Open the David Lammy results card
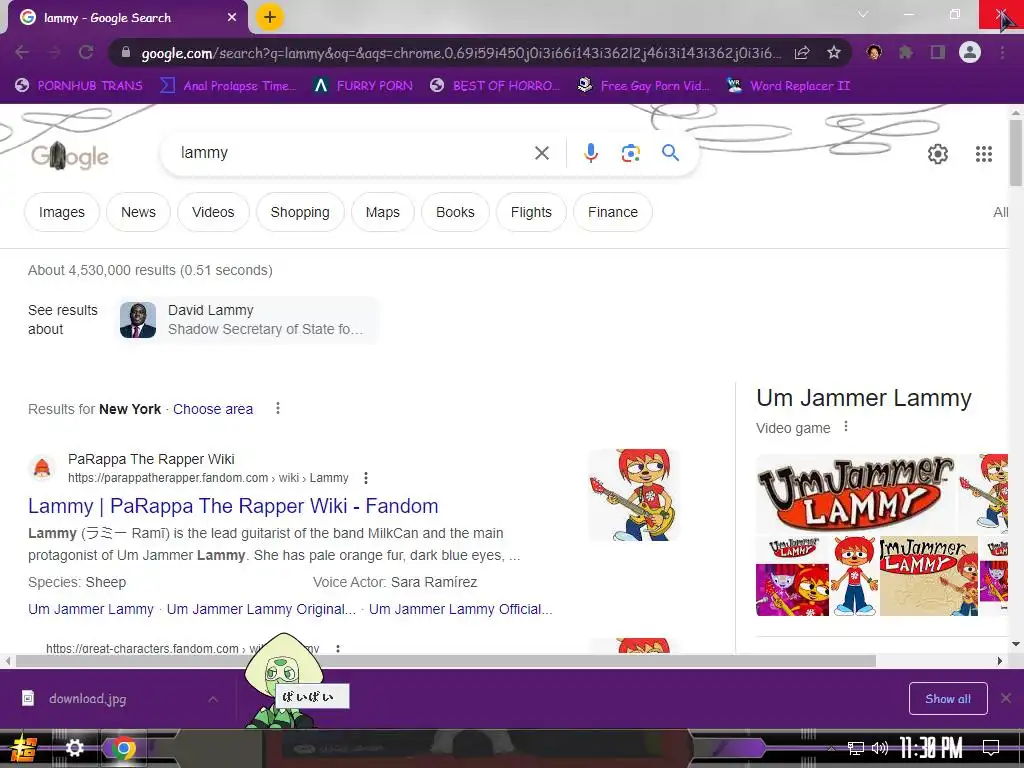The image size is (1024, 768). click(247, 320)
